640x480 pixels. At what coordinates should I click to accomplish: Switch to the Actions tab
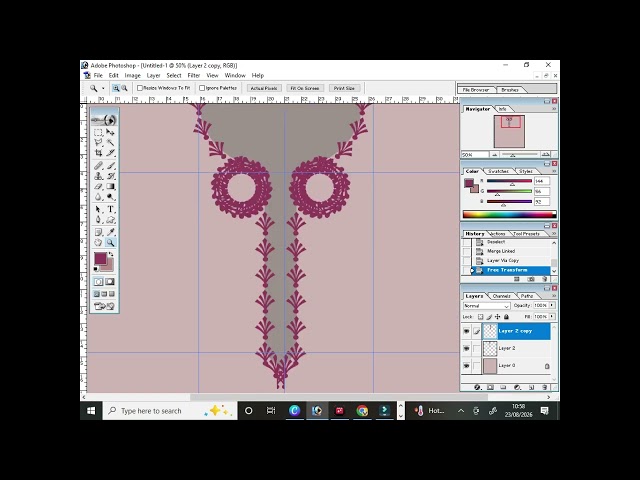(498, 234)
